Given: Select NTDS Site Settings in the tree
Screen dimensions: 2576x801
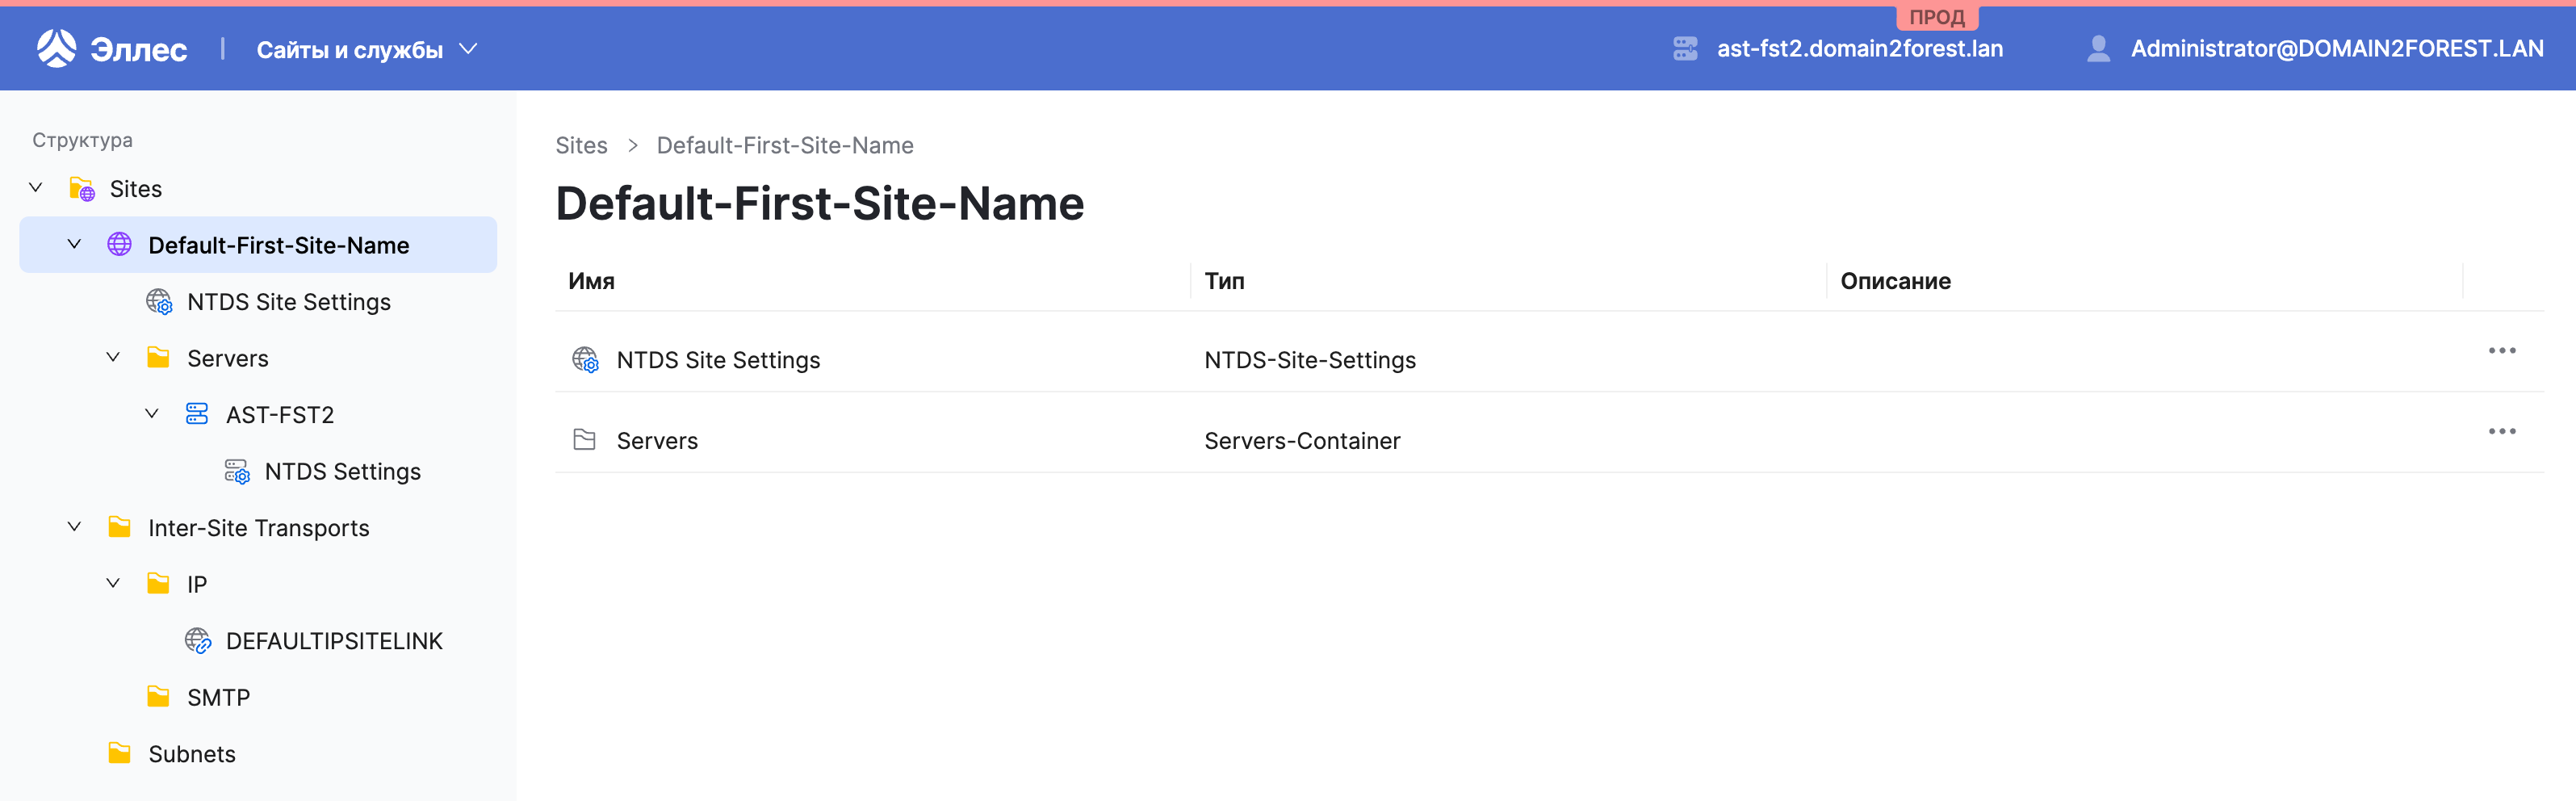Looking at the screenshot, I should pyautogui.click(x=288, y=301).
